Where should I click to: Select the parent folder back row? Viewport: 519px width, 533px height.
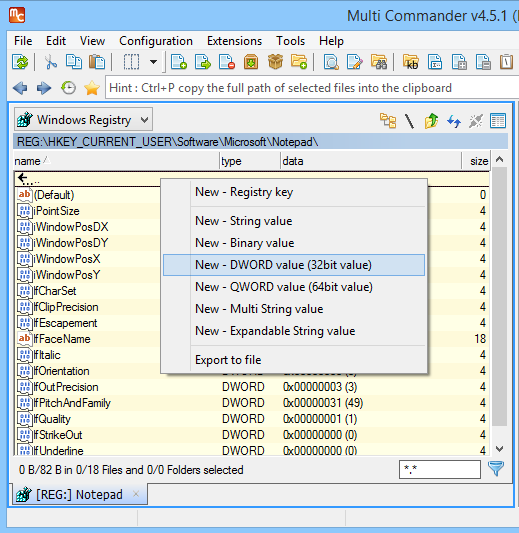(x=252, y=179)
